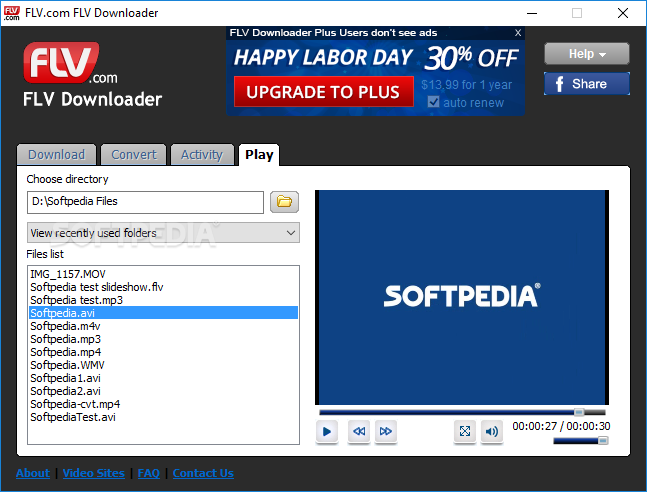Select SoftpediaTest.avi file
The image size is (647, 492).
click(163, 417)
